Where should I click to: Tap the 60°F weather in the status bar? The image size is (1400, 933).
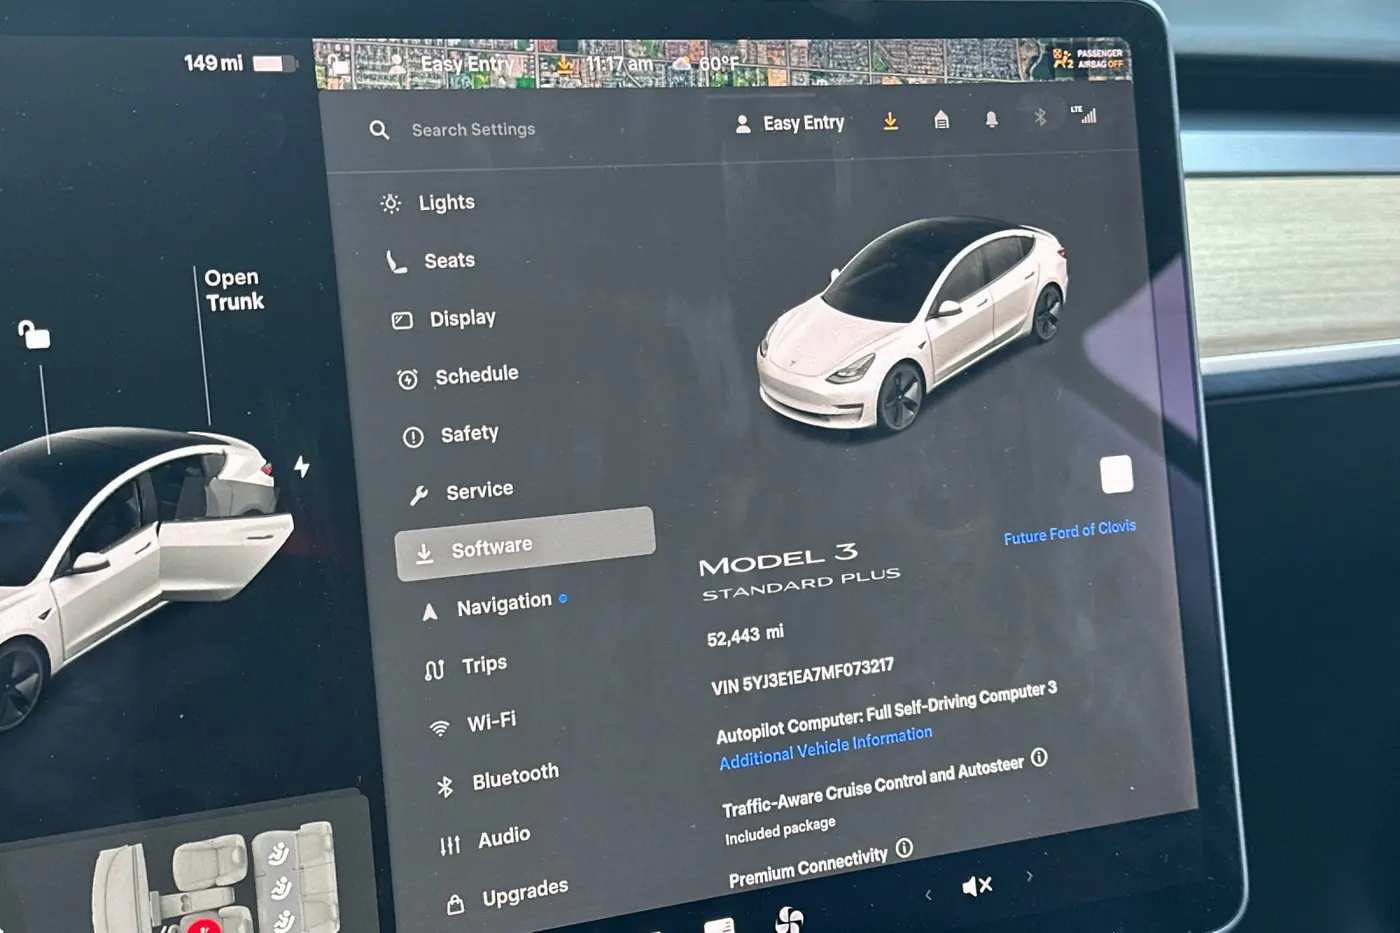pos(708,64)
